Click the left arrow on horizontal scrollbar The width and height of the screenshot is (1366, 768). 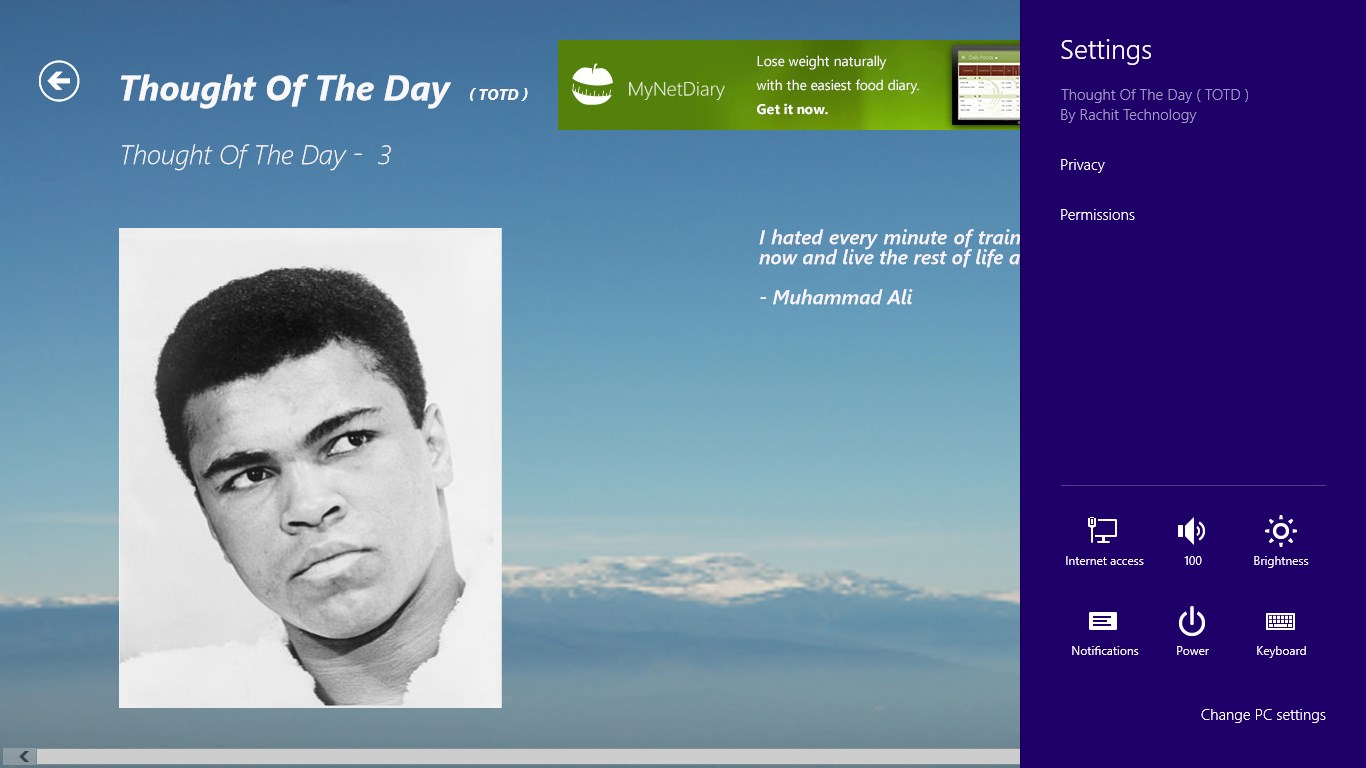pos(20,757)
